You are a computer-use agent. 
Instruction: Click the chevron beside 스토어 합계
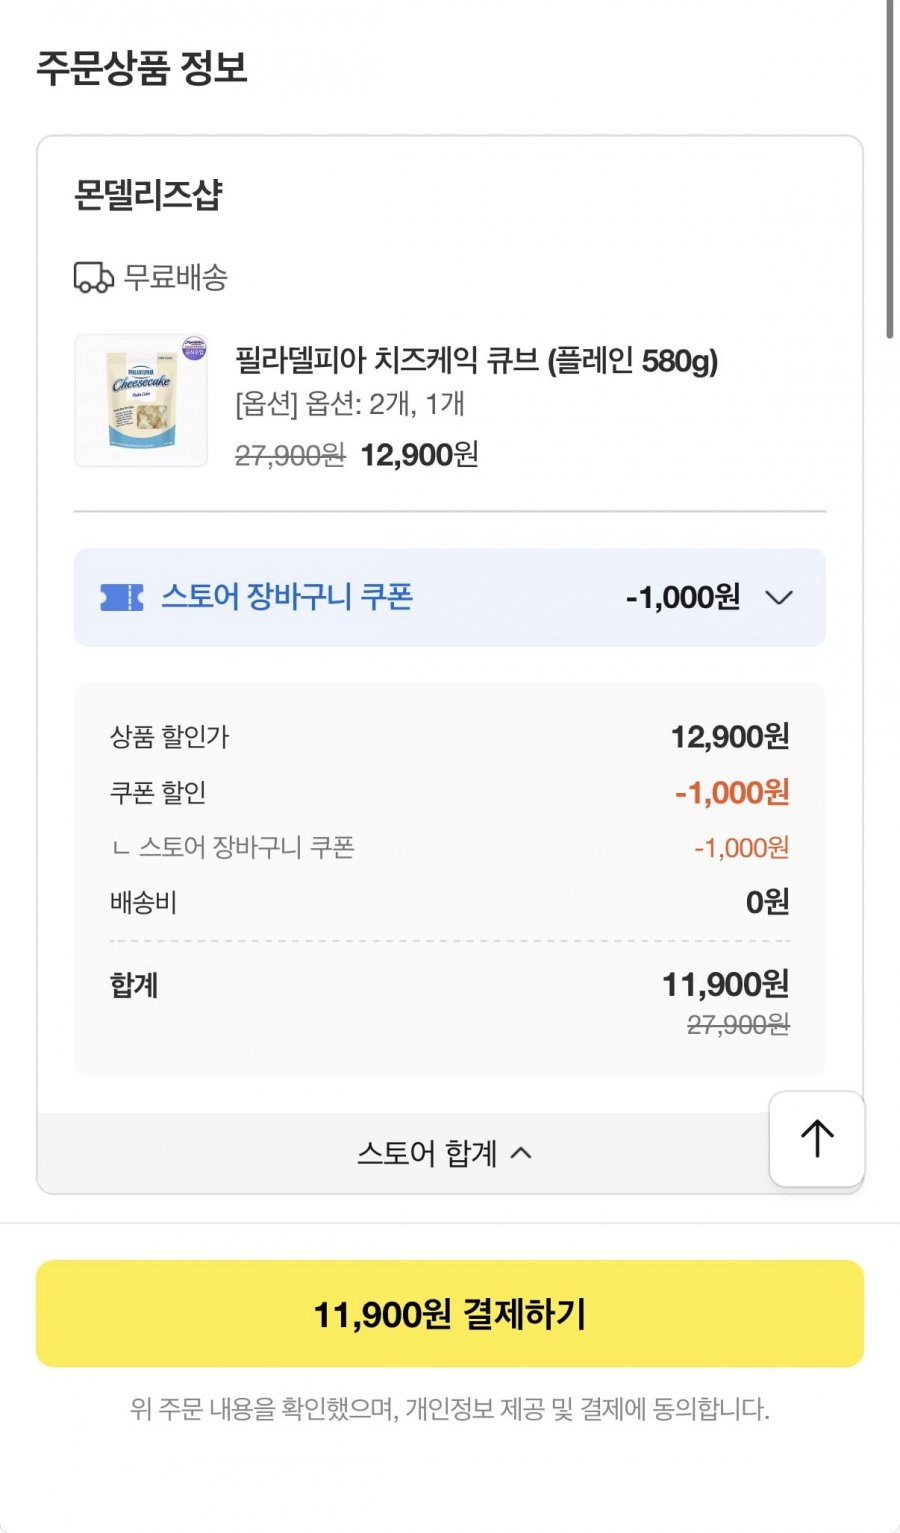click(521, 1153)
